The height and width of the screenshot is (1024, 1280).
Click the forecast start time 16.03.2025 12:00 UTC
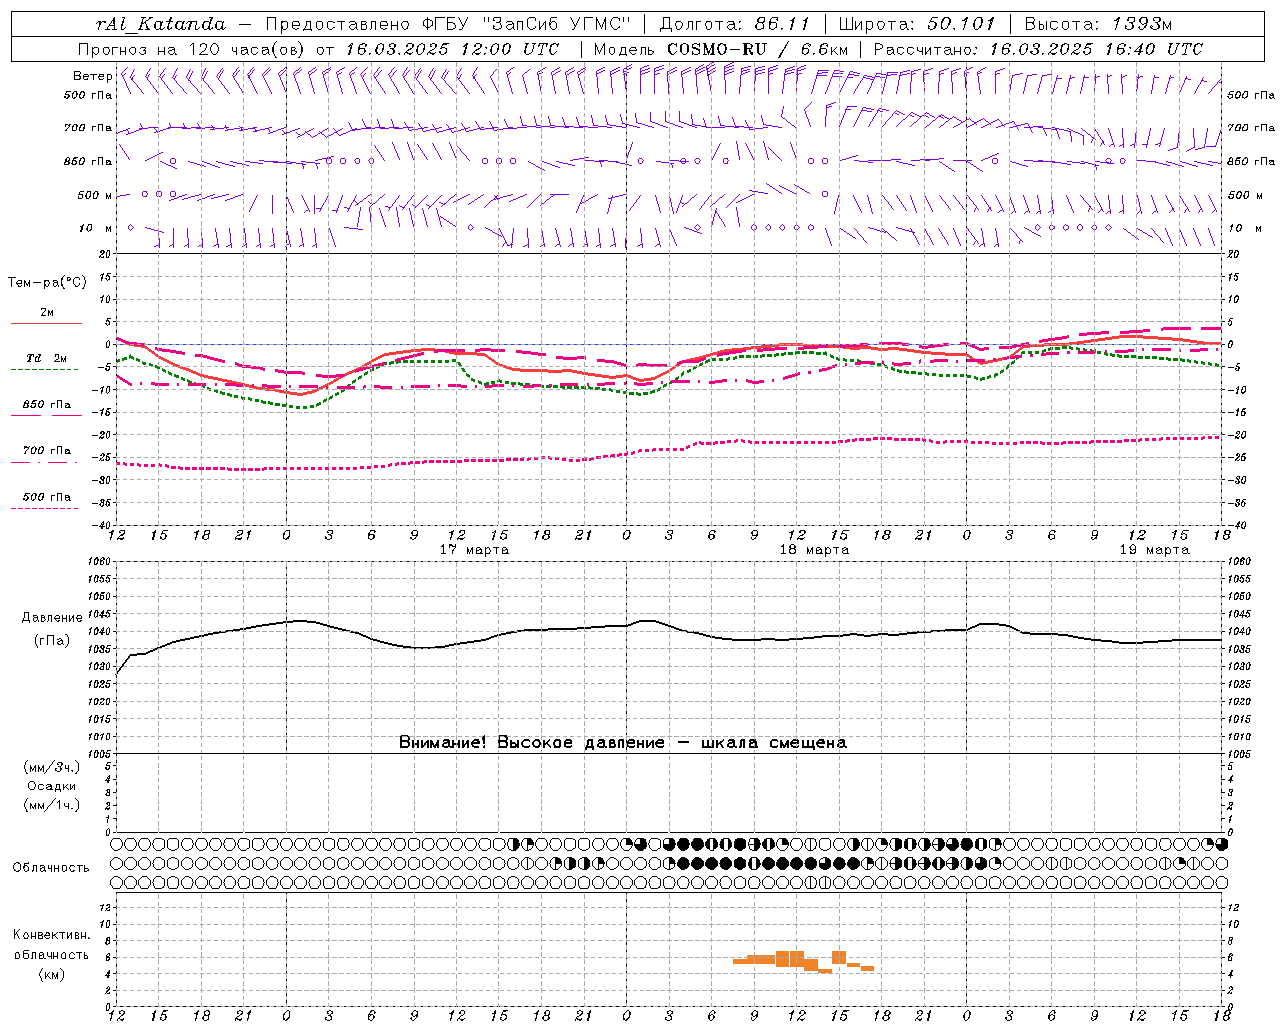(x=452, y=49)
